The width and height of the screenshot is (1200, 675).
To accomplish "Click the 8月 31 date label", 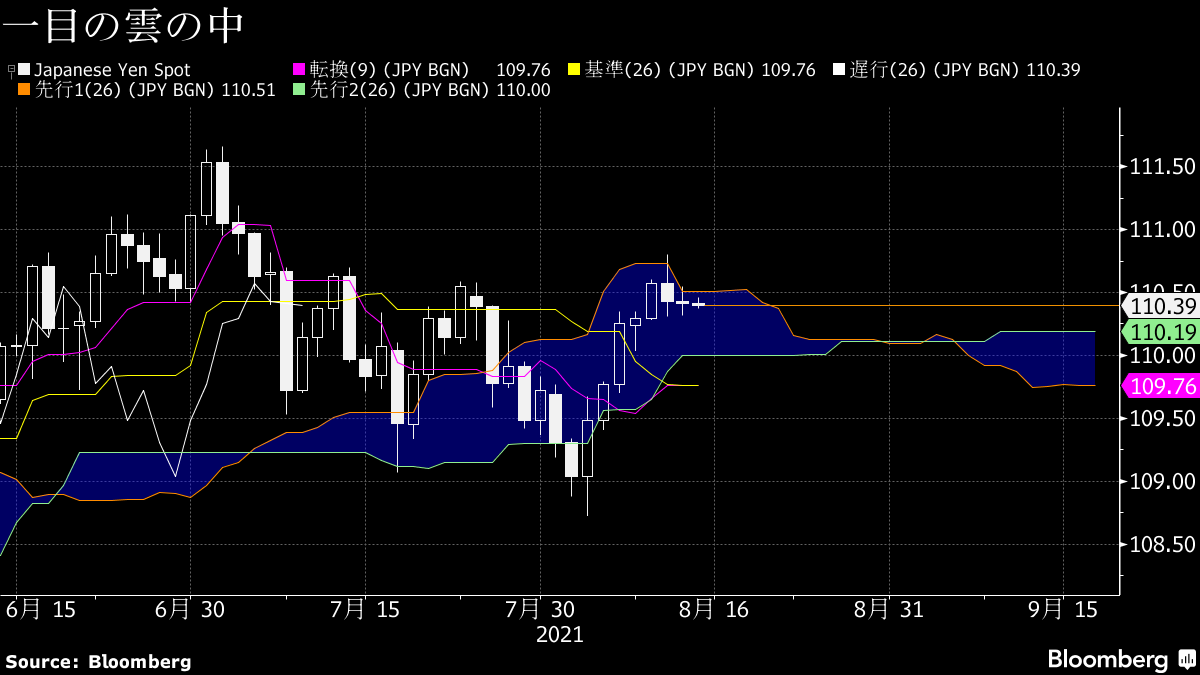I will (x=889, y=609).
